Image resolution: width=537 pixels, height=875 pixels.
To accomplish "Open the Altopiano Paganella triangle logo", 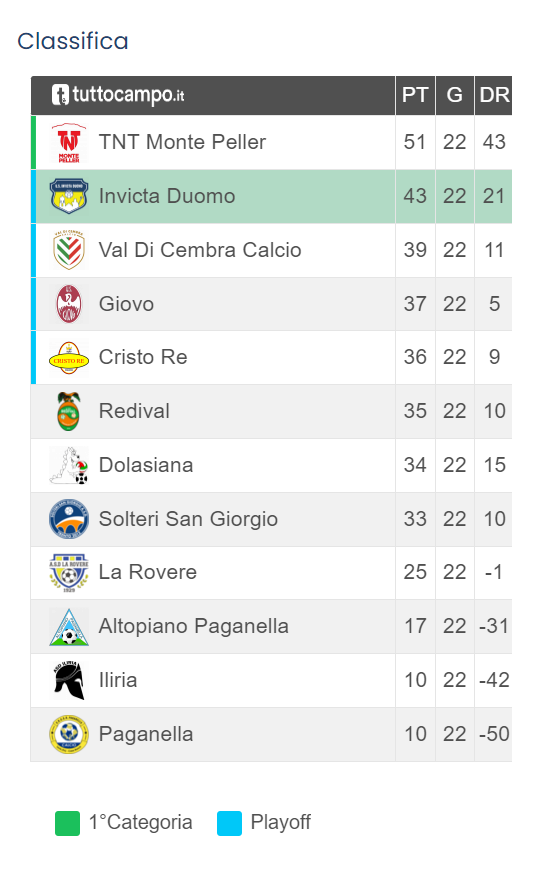I will 69,627.
